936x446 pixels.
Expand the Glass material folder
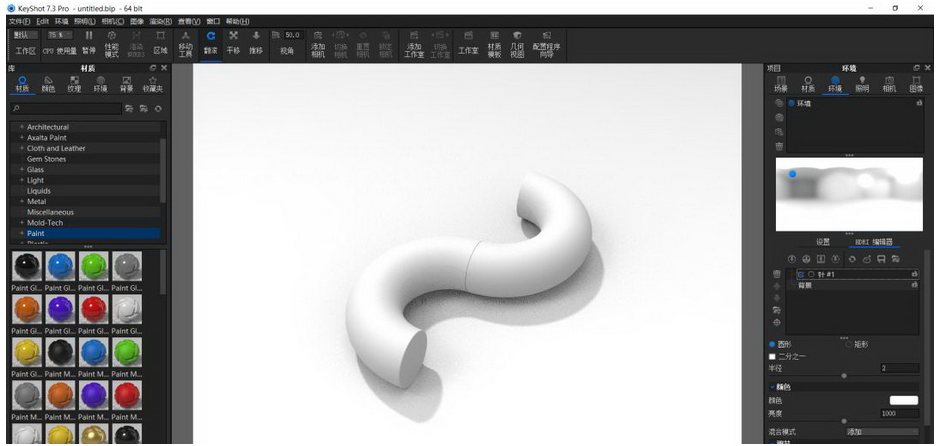[21, 170]
